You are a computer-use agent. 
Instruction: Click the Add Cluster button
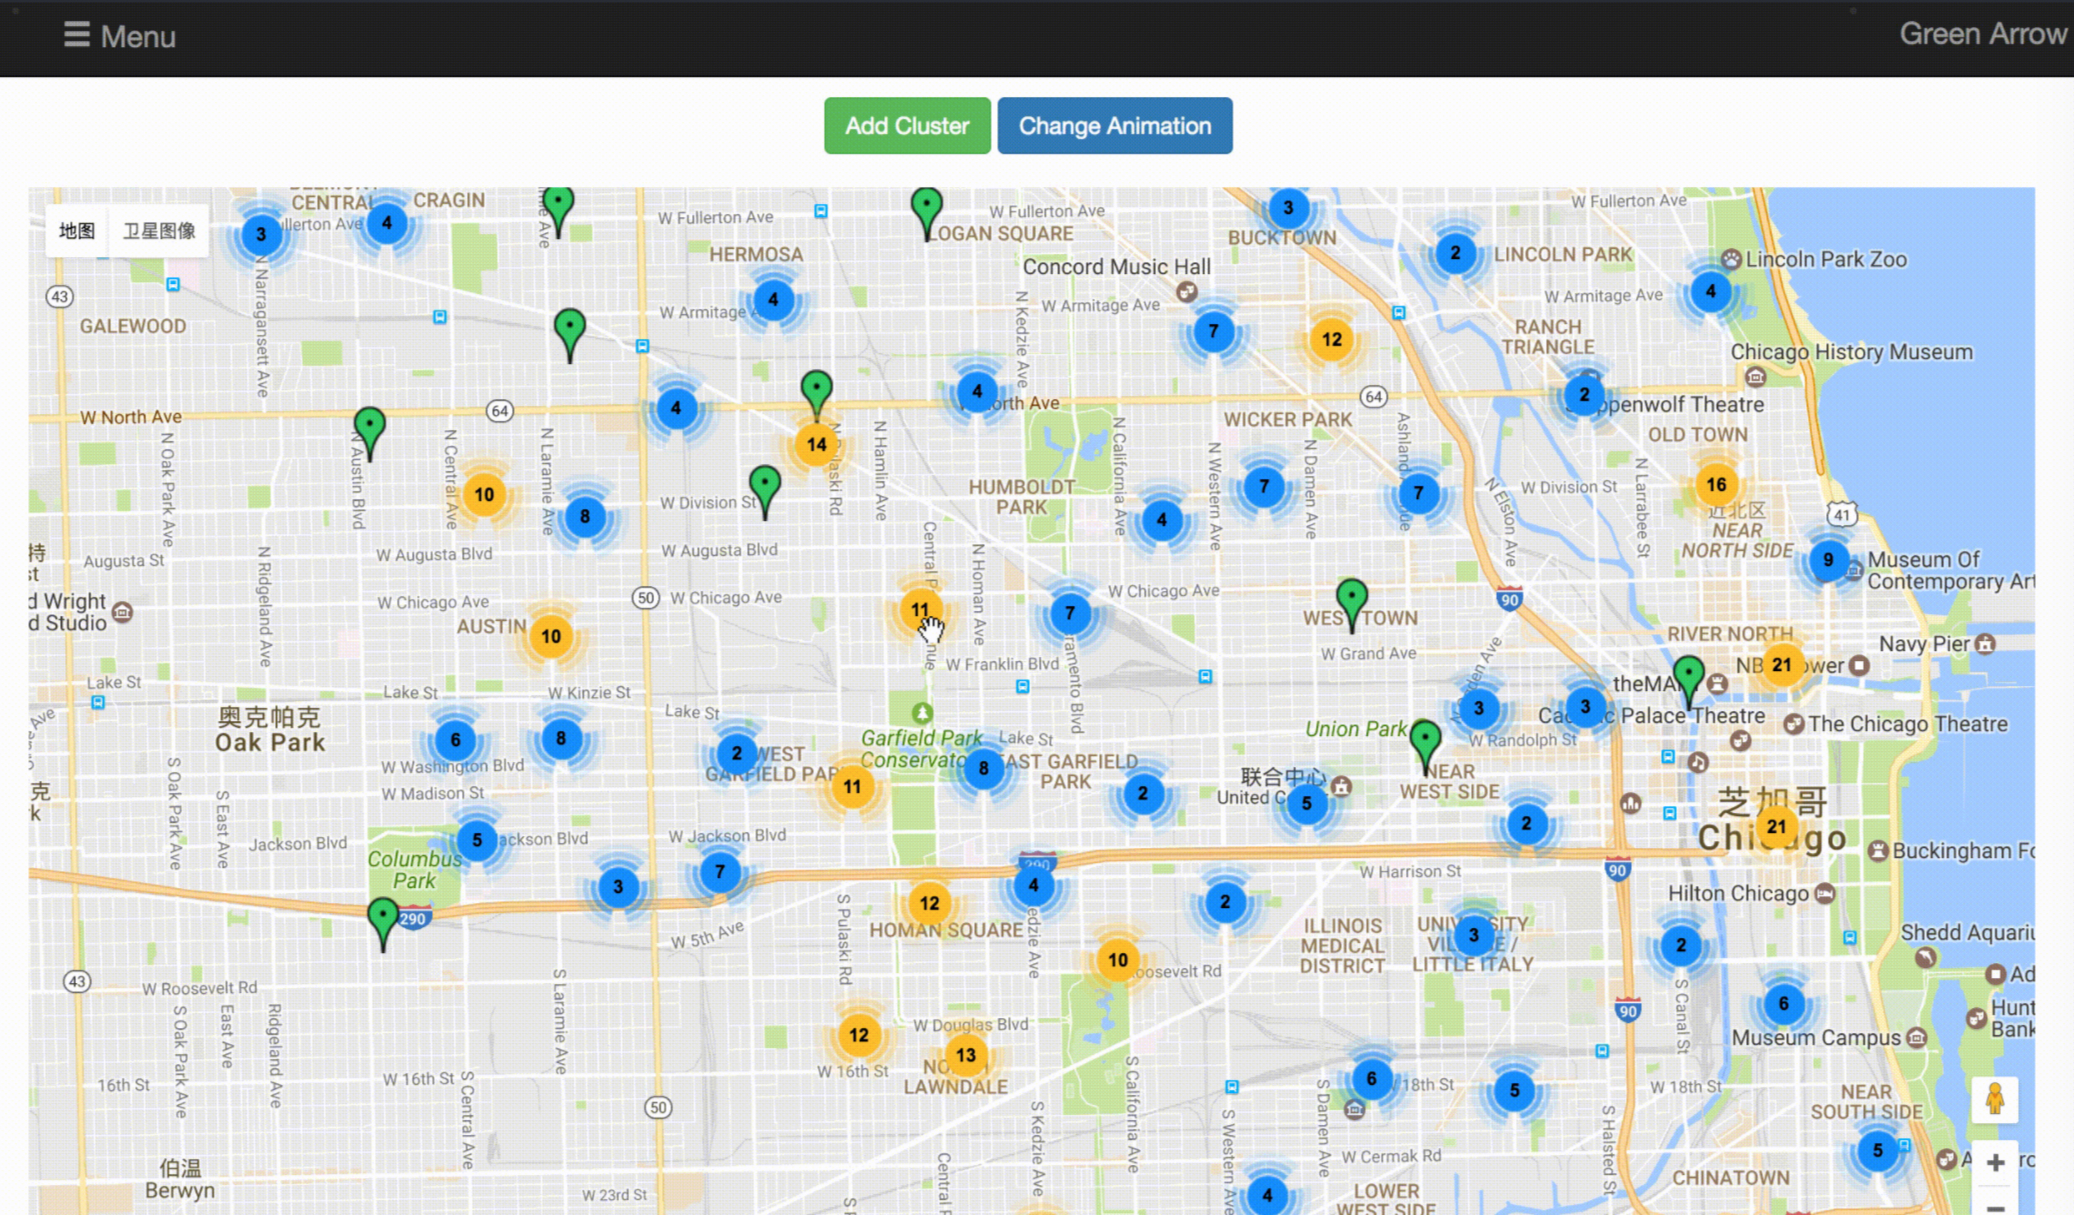coord(906,126)
